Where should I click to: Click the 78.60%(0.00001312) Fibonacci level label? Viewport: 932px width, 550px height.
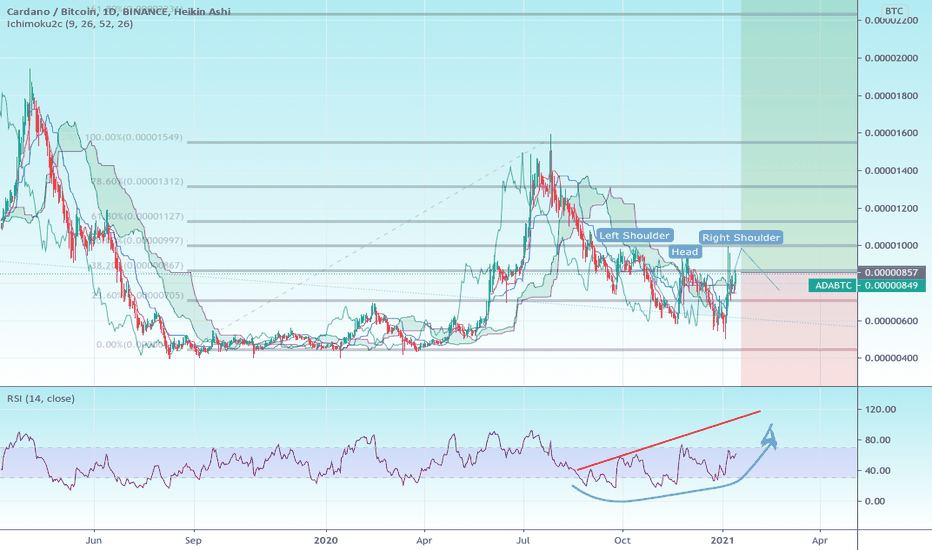137,181
